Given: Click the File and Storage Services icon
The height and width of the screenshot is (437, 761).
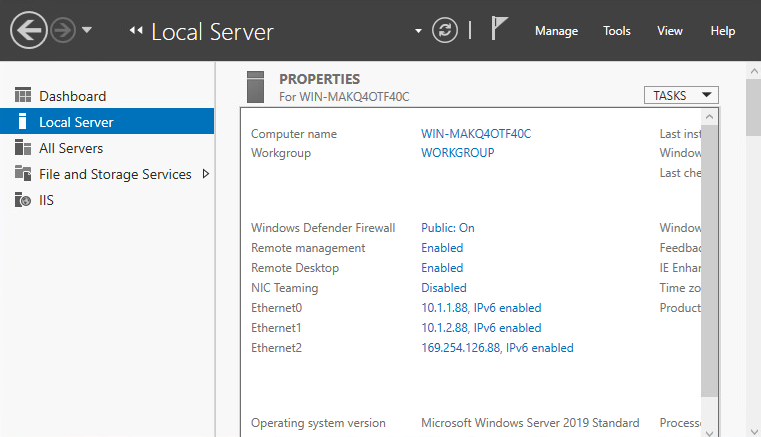Looking at the screenshot, I should pyautogui.click(x=23, y=174).
